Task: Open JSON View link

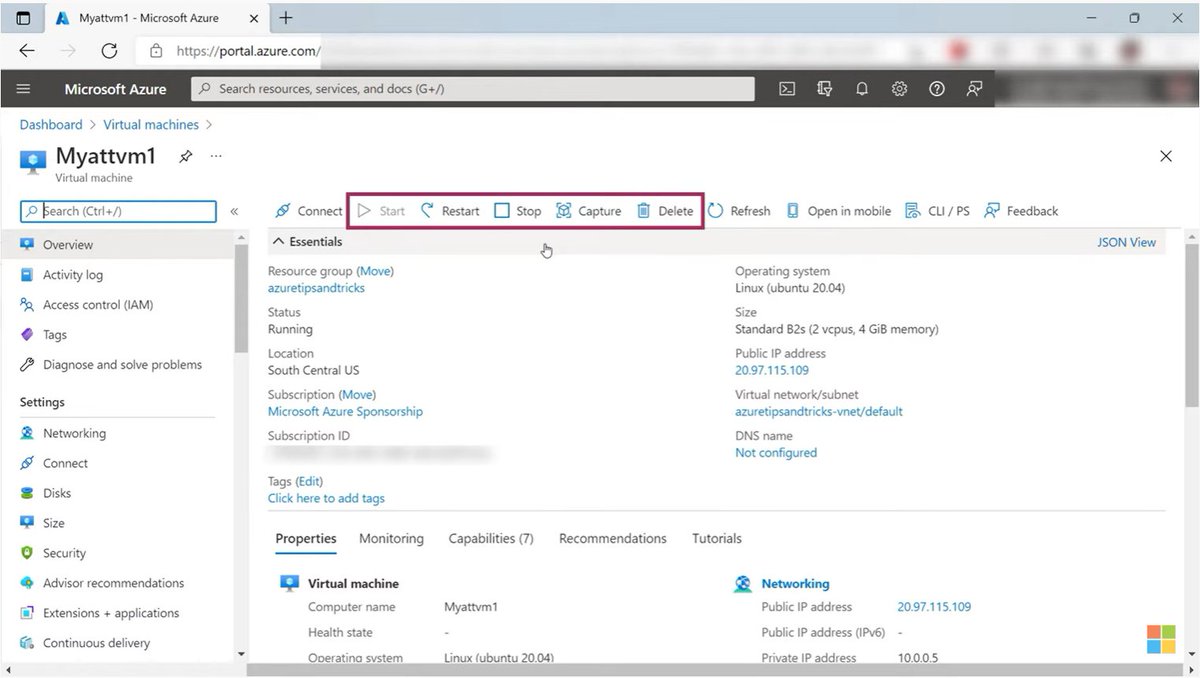Action: tap(1126, 242)
